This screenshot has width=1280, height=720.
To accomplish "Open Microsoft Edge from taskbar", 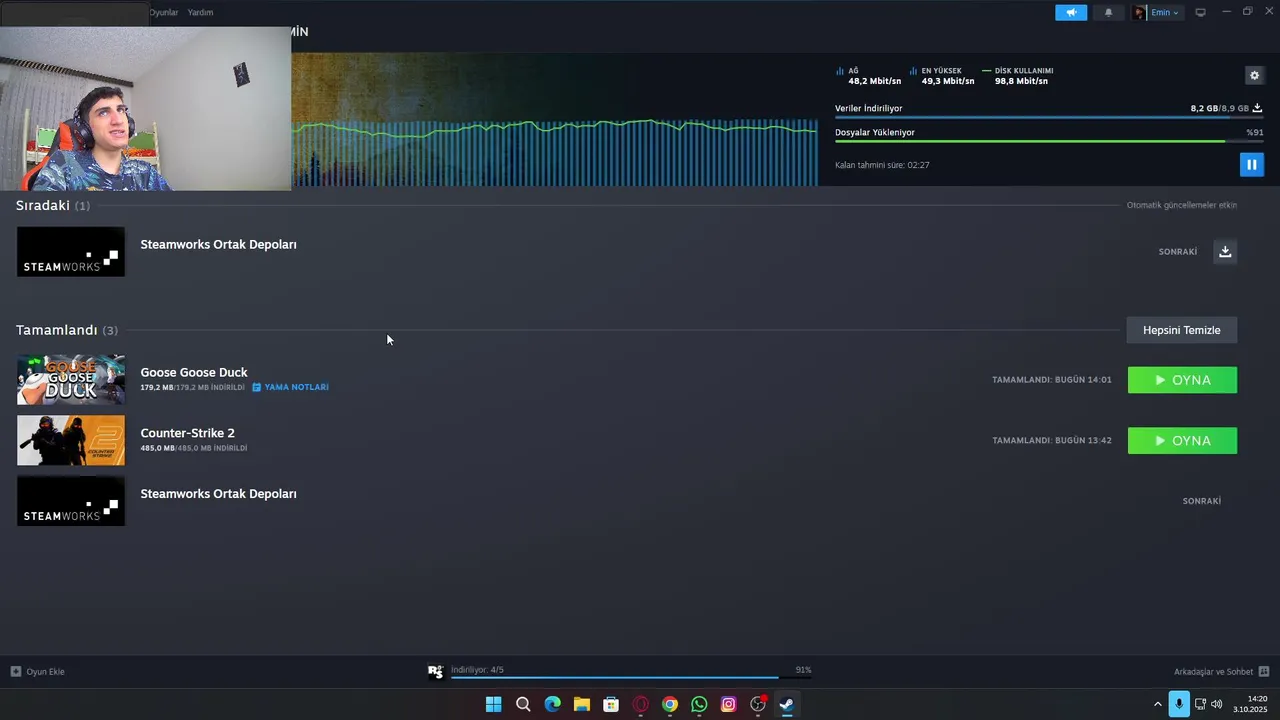I will (552, 704).
